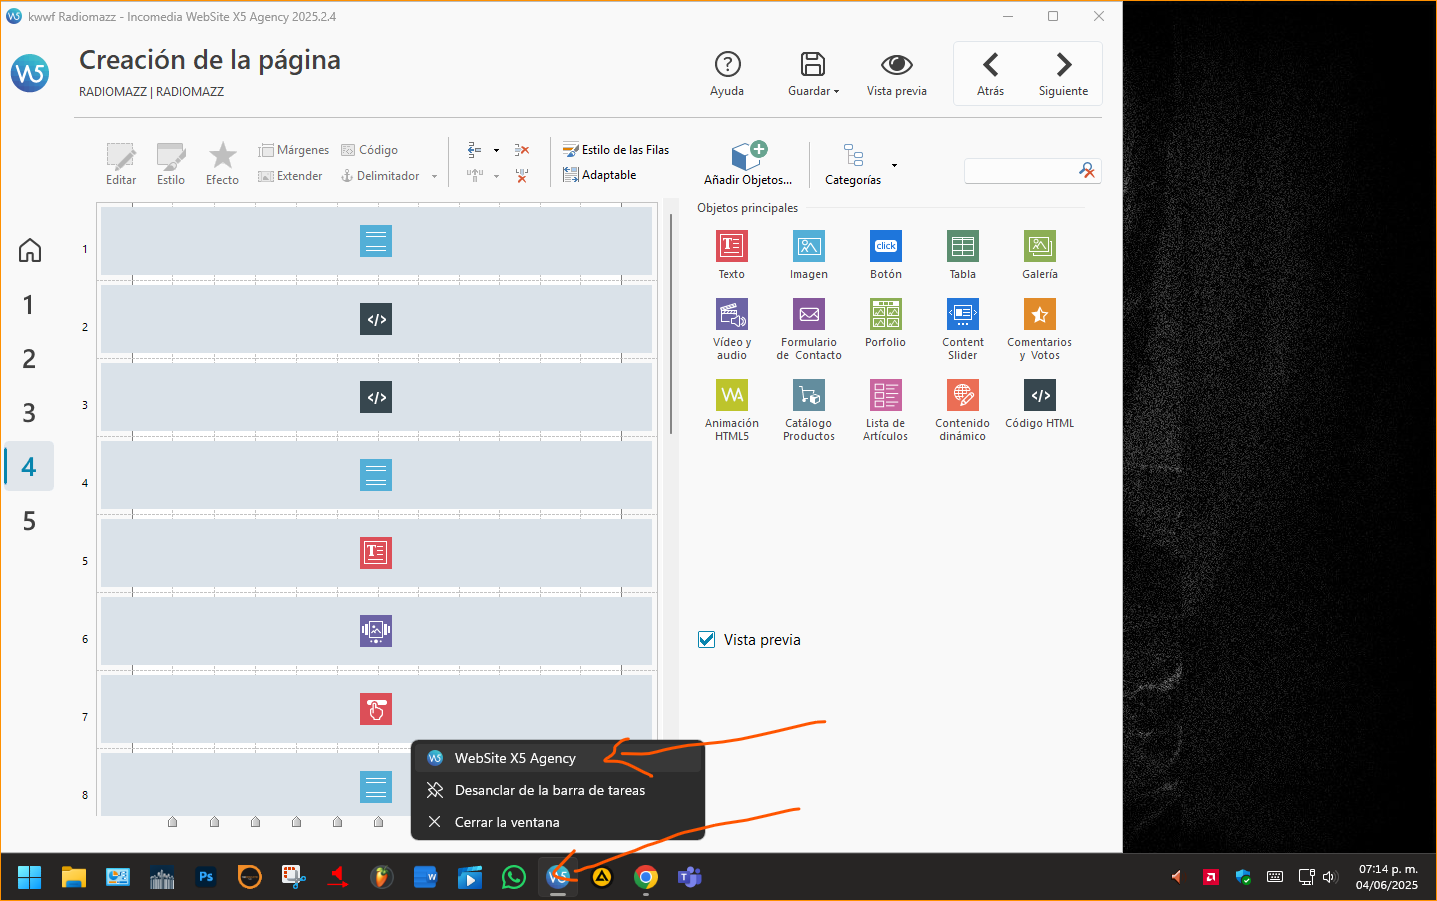Open the Efecto star tool
Viewport: 1437px width, 901px height.
(222, 155)
